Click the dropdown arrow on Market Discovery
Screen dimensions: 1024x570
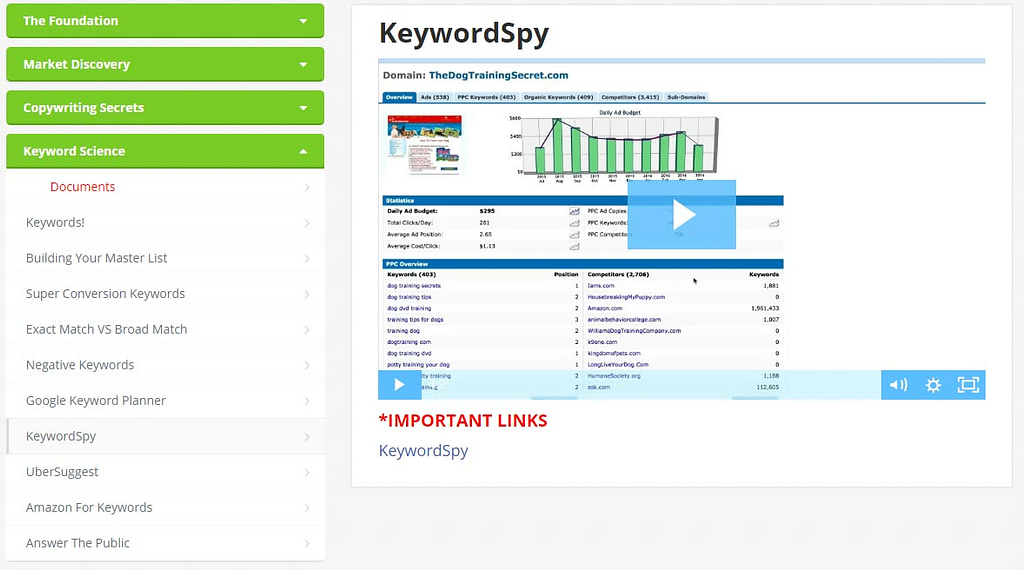pos(303,65)
